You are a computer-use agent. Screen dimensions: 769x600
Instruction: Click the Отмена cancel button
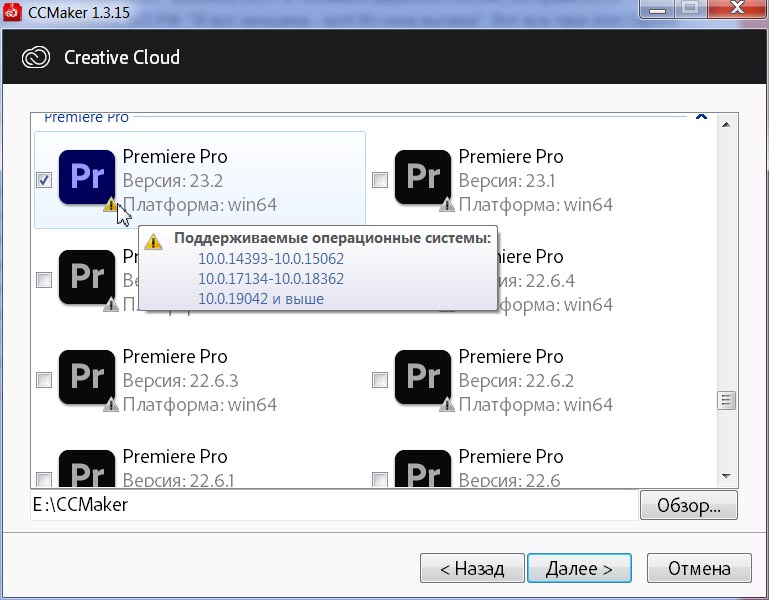[699, 568]
